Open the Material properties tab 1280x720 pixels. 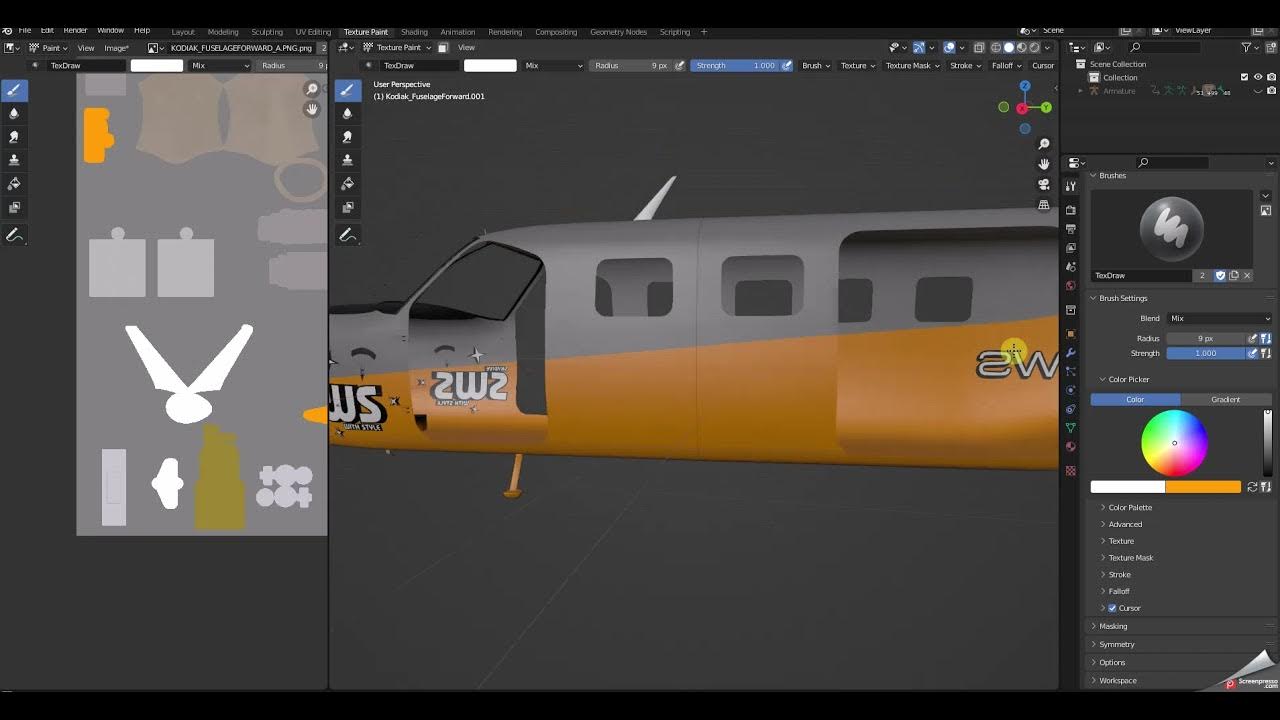[x=1071, y=446]
